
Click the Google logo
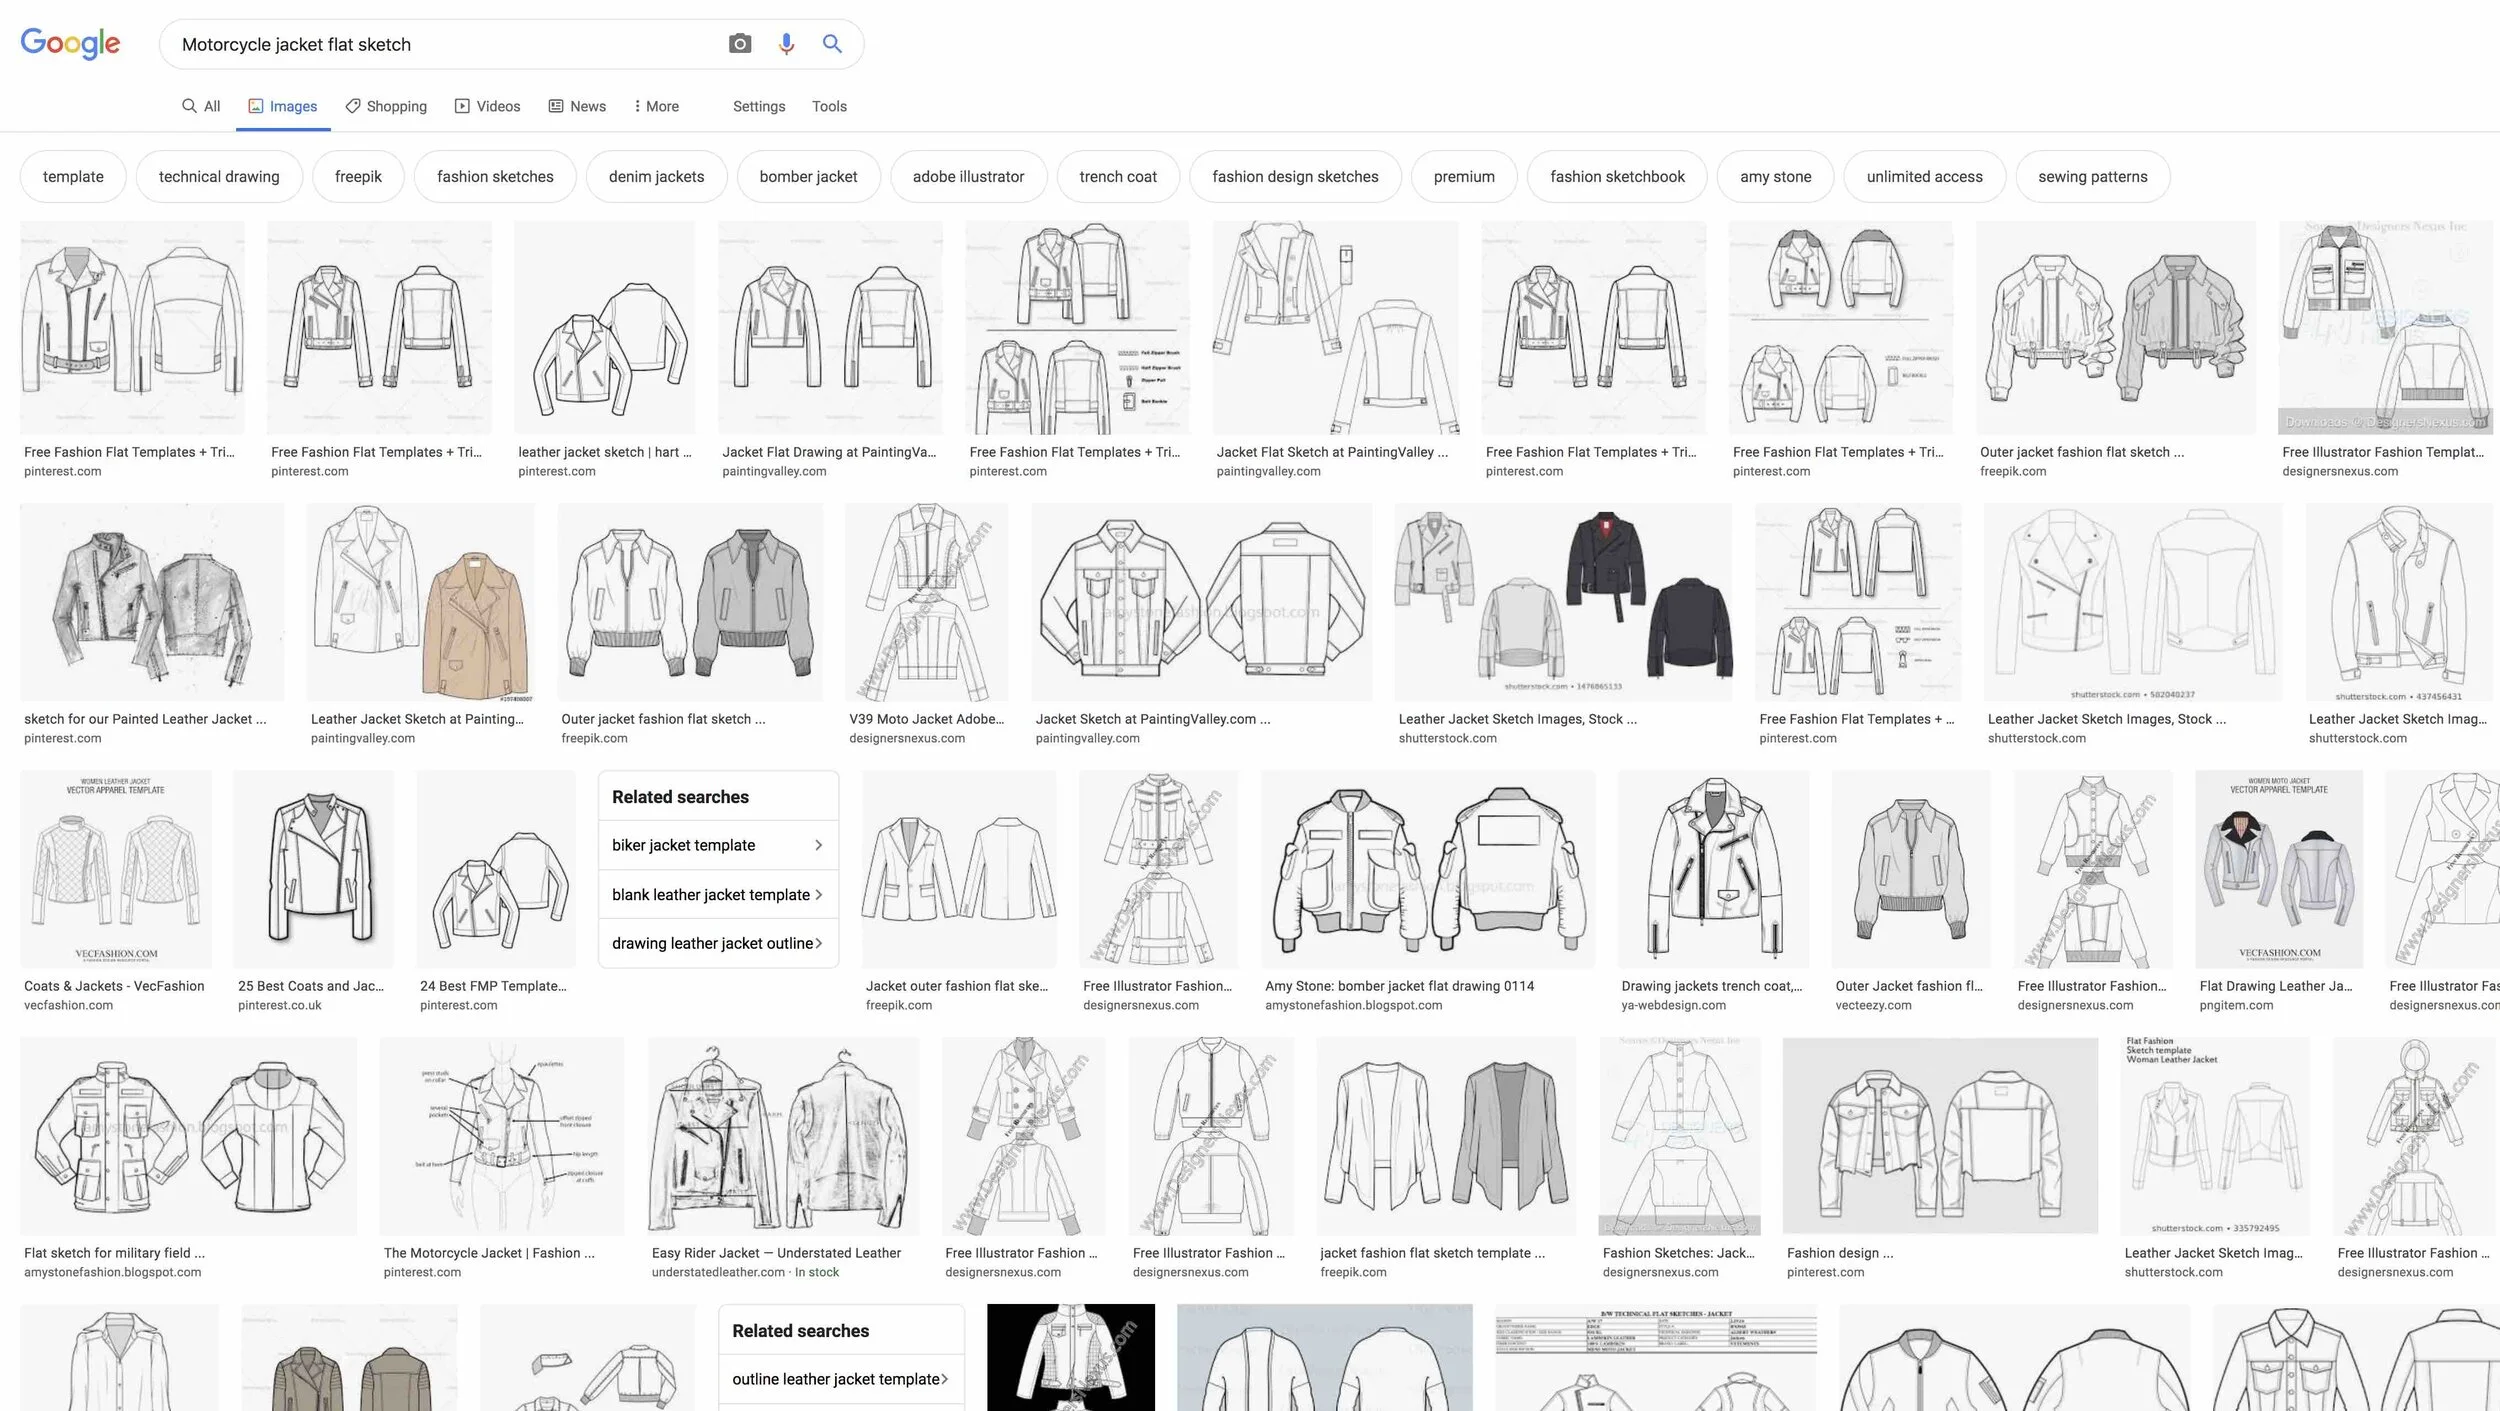[x=70, y=44]
